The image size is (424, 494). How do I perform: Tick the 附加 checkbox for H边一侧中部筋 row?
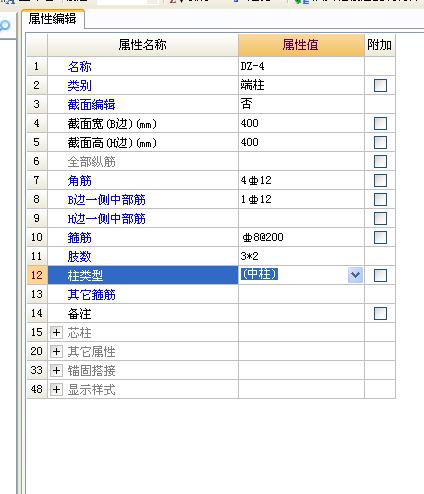pyautogui.click(x=380, y=218)
